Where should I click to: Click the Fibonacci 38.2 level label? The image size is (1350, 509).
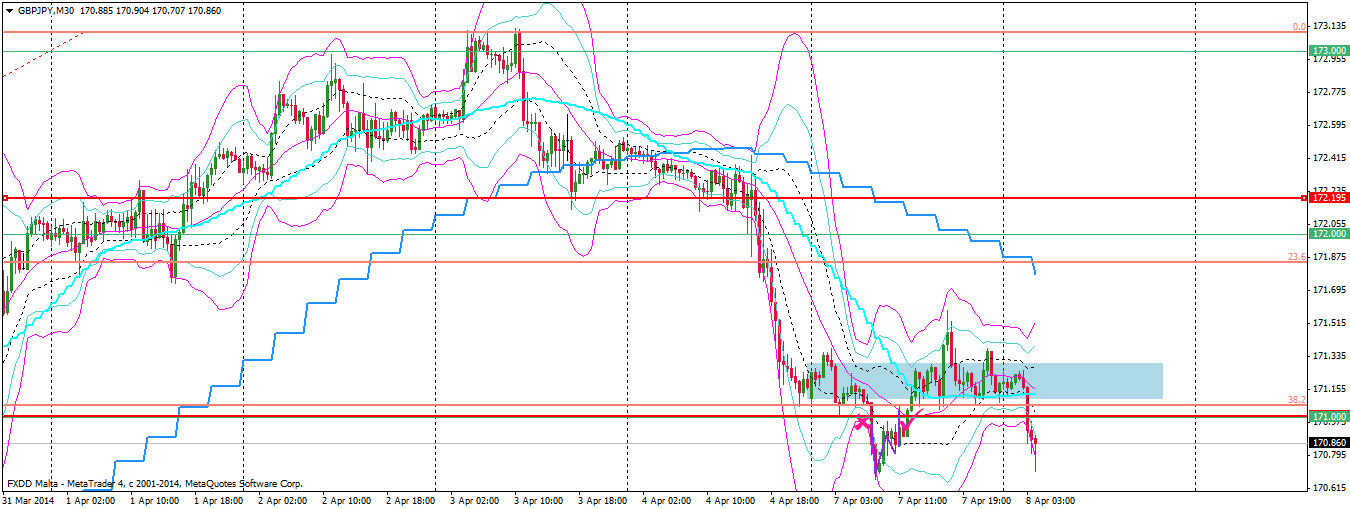click(x=1297, y=399)
